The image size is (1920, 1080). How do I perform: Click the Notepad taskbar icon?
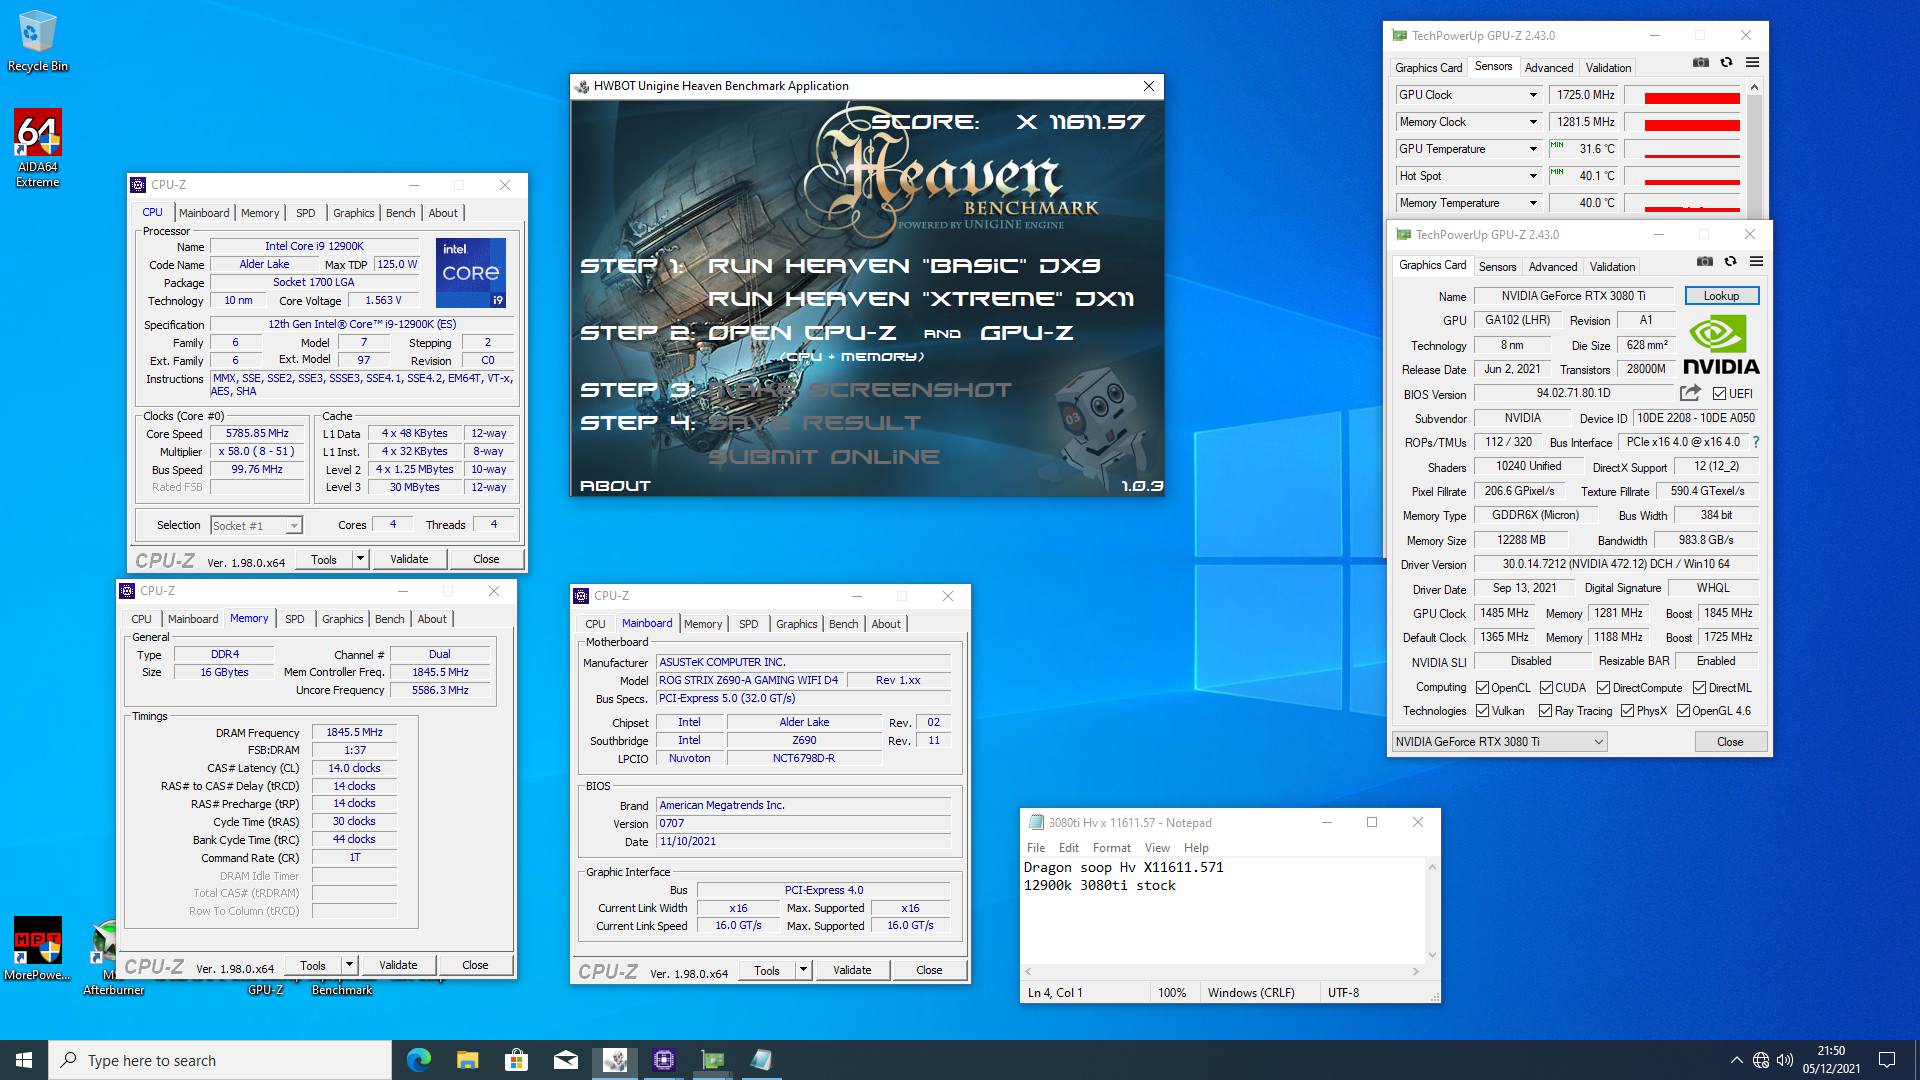(x=761, y=1060)
